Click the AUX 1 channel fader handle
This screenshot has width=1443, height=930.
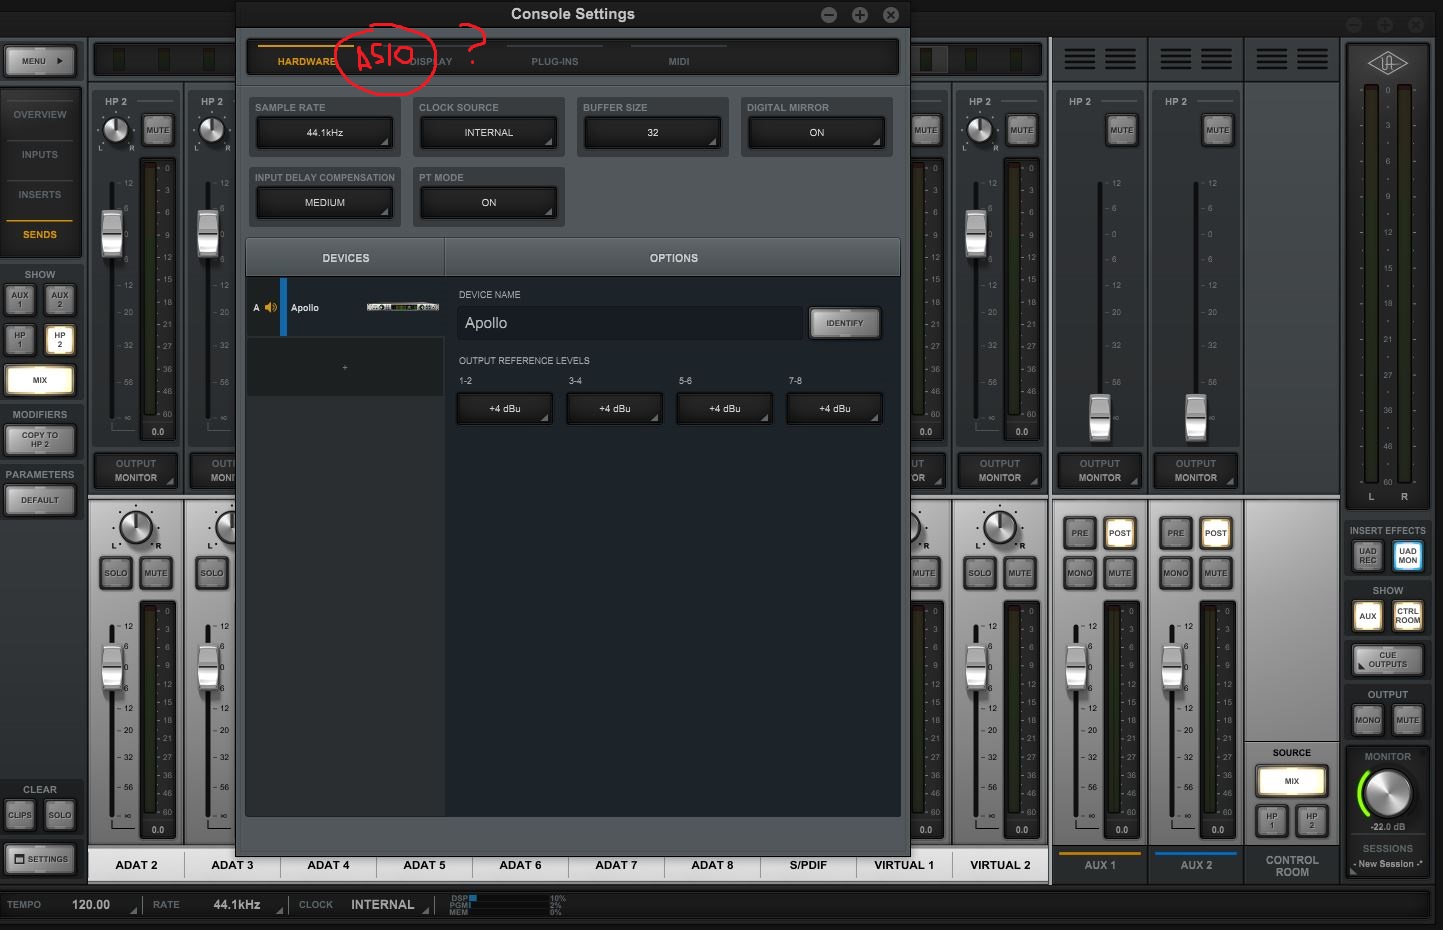coord(1076,668)
